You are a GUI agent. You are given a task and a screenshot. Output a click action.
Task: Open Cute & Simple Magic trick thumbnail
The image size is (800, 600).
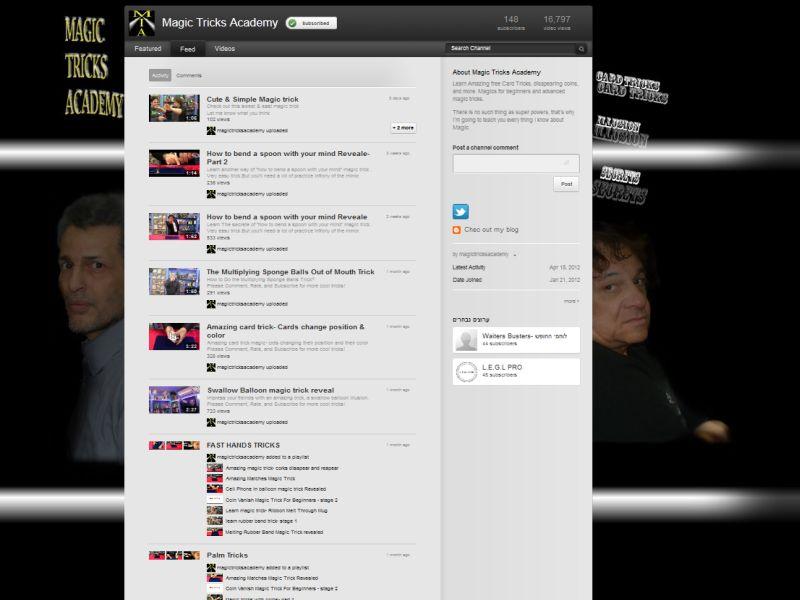(174, 108)
